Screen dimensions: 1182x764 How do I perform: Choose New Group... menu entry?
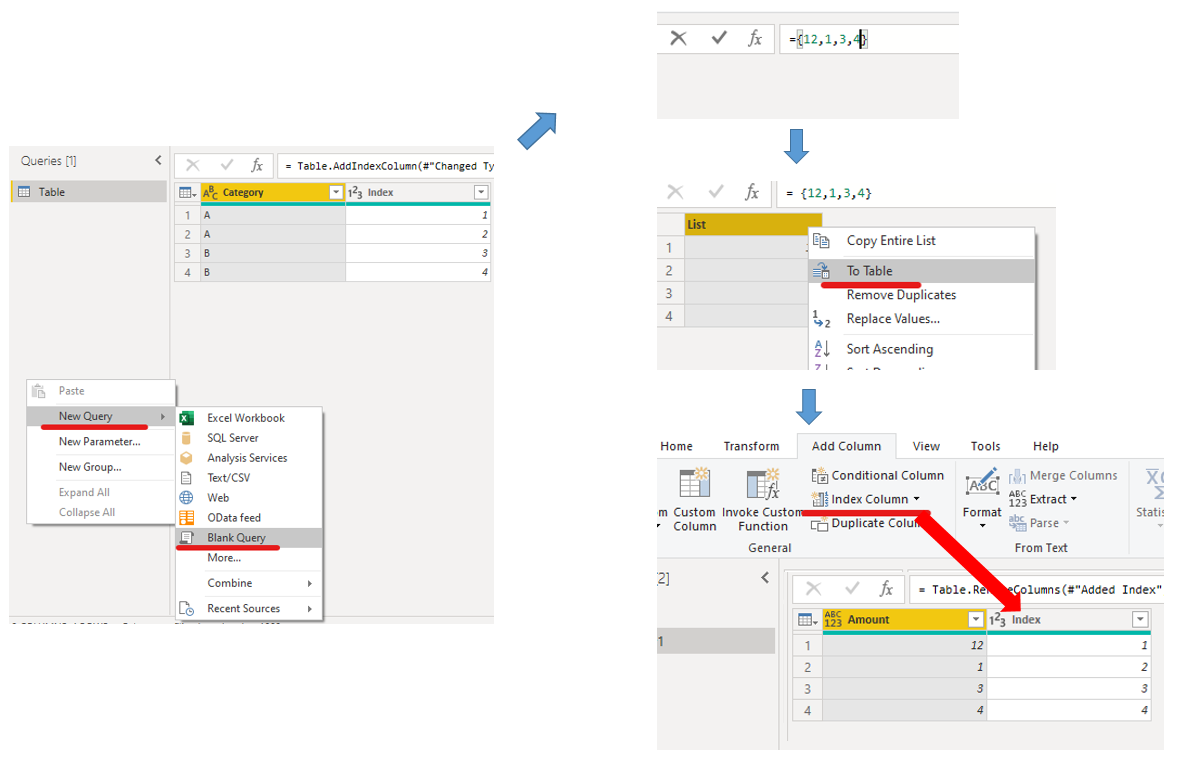tap(101, 468)
